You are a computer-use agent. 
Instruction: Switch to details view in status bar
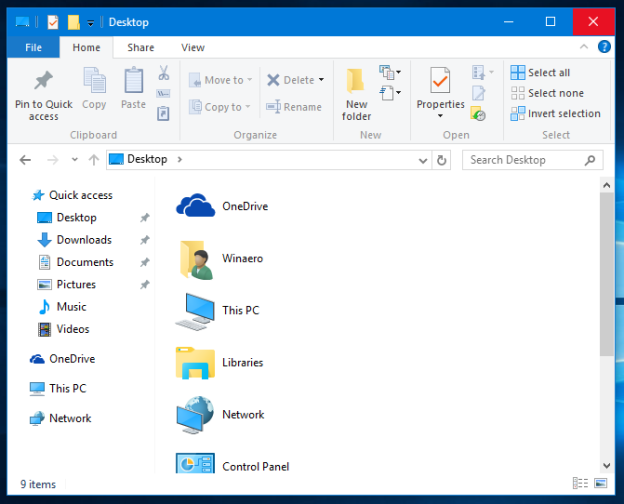tap(580, 483)
